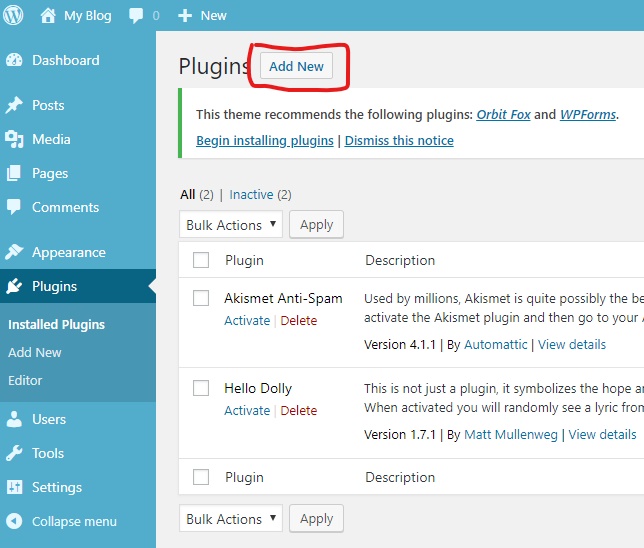Click the Akismet Anti-Spam plugin name
644x548 pixels.
[283, 298]
